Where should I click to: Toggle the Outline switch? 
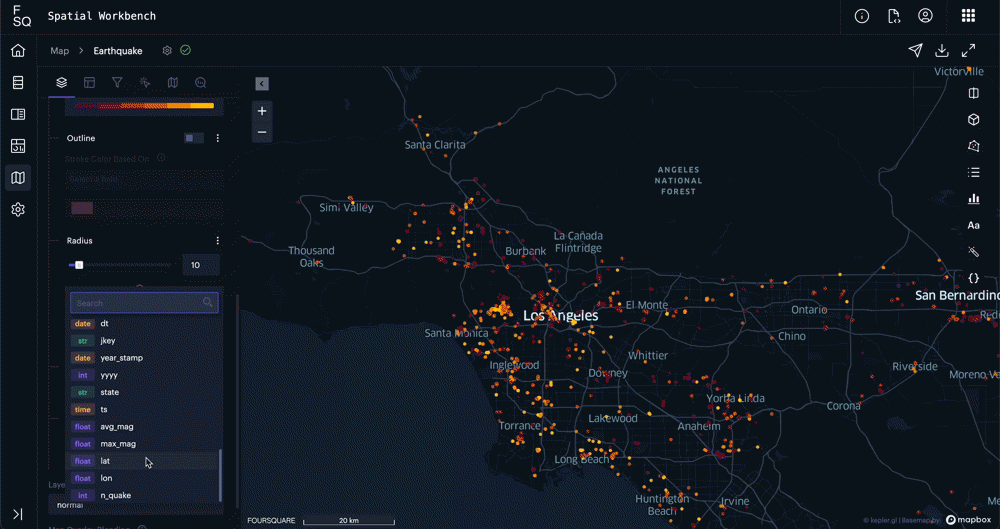194,138
